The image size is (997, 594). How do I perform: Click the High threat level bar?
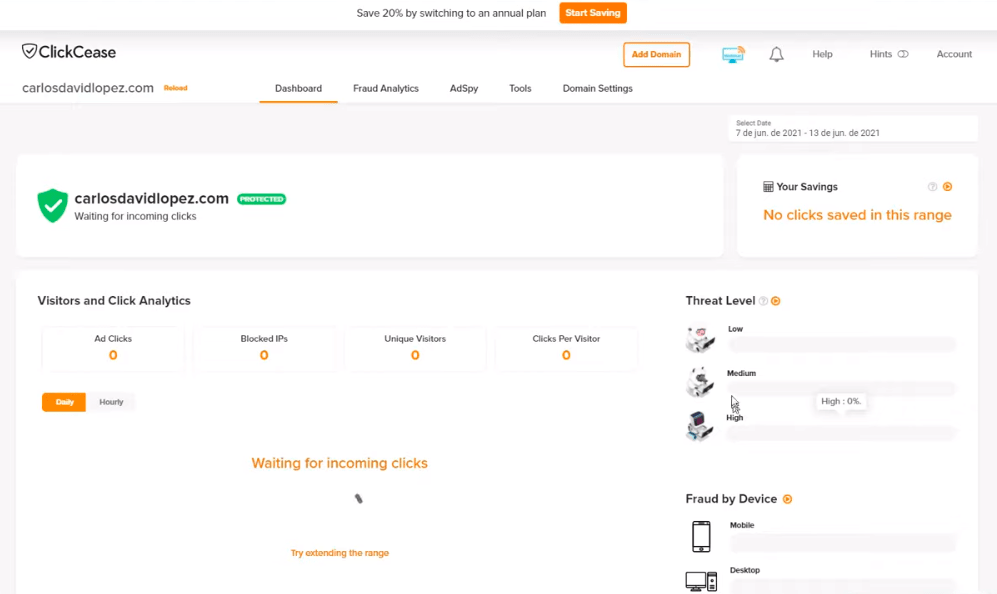tap(842, 433)
